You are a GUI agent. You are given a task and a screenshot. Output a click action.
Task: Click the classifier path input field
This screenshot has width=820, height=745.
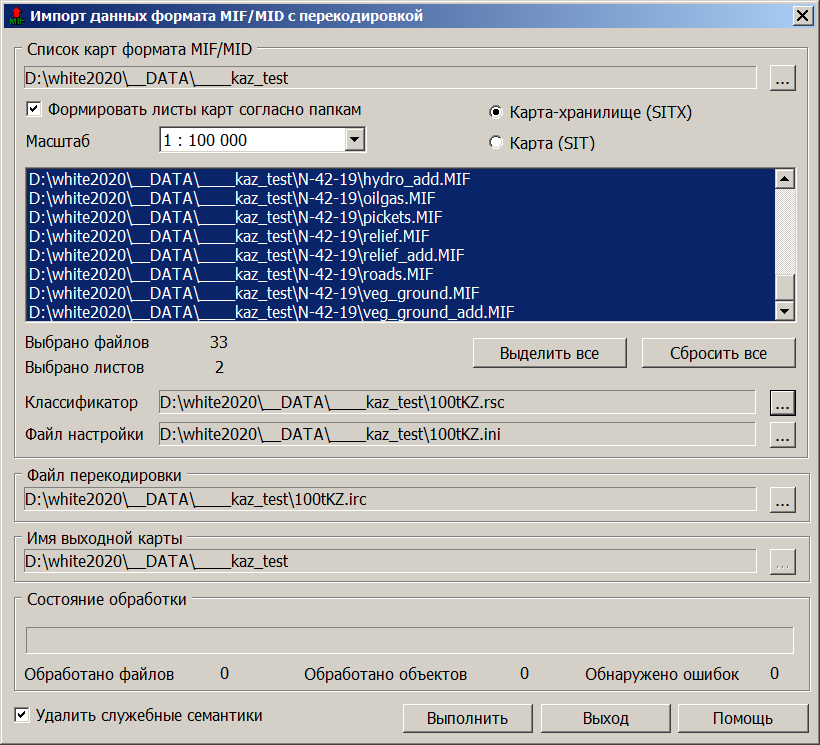pyautogui.click(x=456, y=402)
